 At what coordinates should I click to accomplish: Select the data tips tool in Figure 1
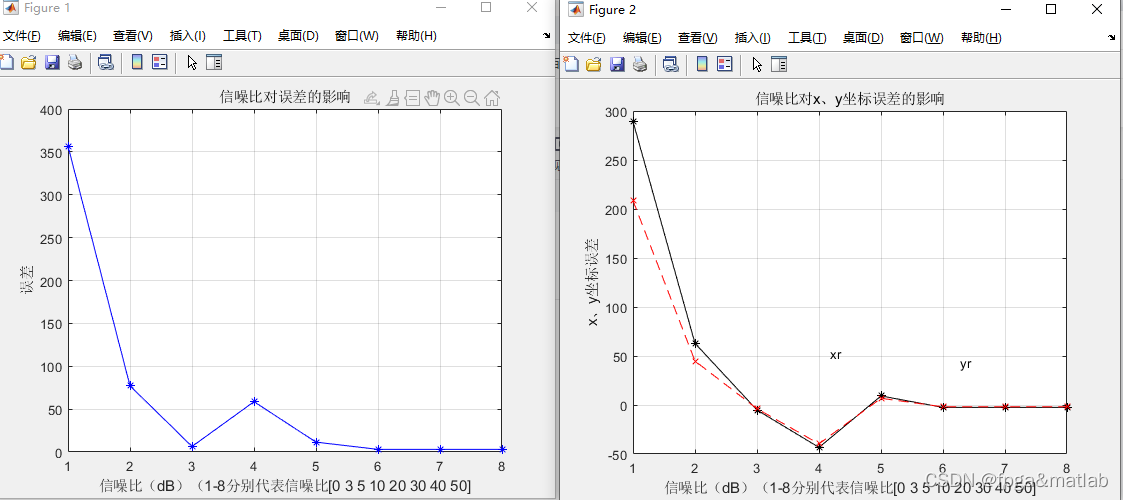[412, 98]
